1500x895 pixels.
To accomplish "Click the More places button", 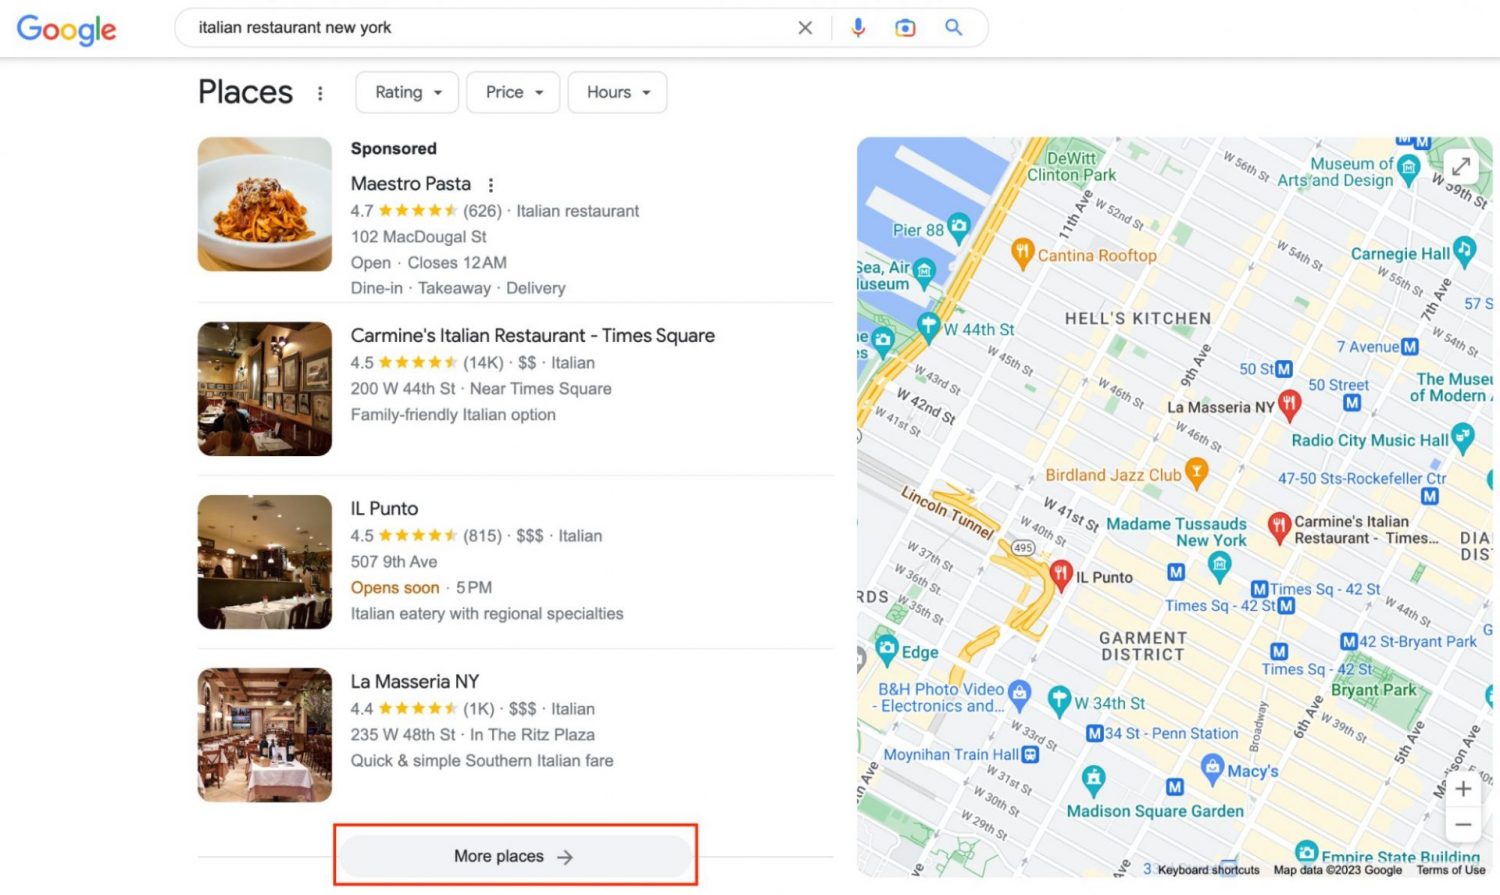I will click(515, 856).
